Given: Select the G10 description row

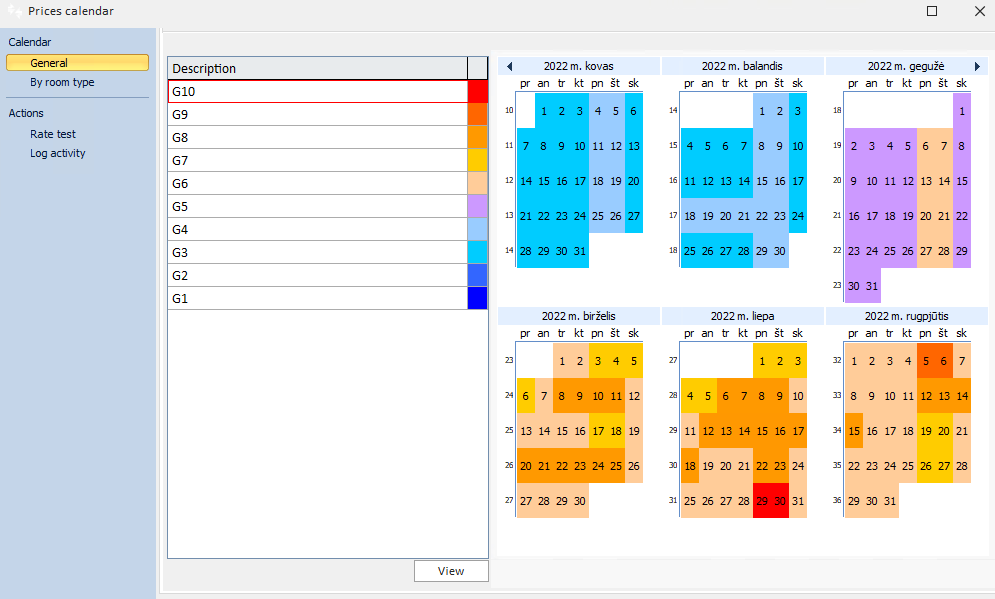Looking at the screenshot, I should pos(318,91).
